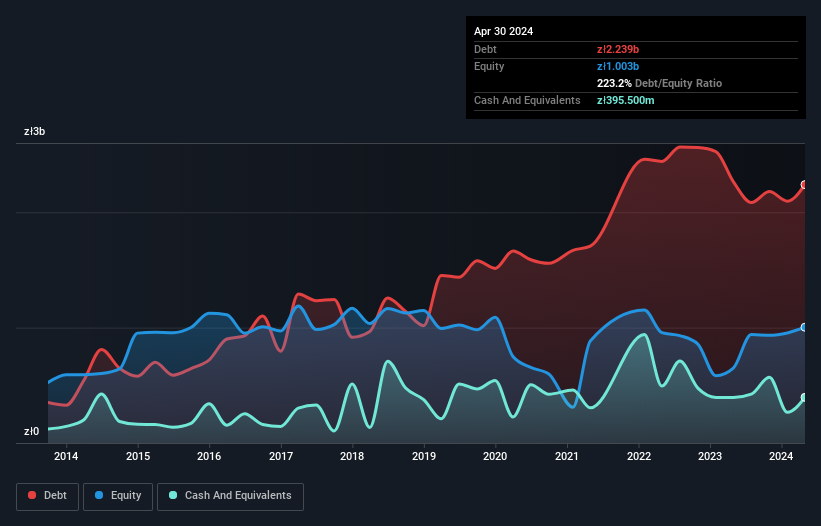Click the 2018 x-axis label
This screenshot has height=526, width=821.
pyautogui.click(x=352, y=456)
